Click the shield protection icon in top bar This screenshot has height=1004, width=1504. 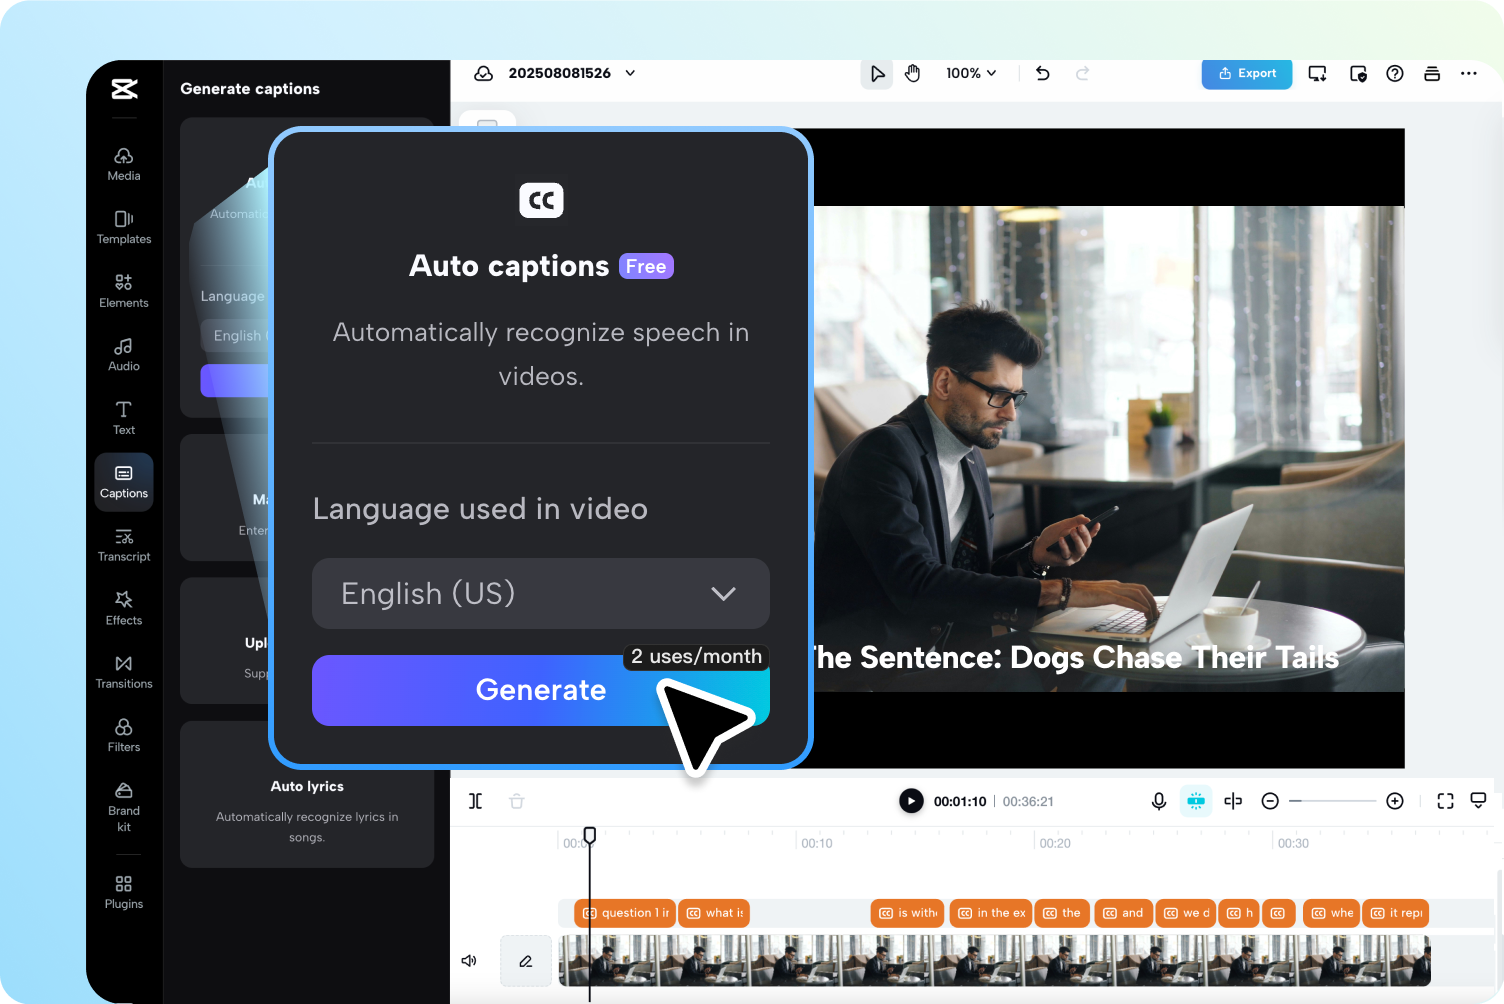tap(1358, 73)
